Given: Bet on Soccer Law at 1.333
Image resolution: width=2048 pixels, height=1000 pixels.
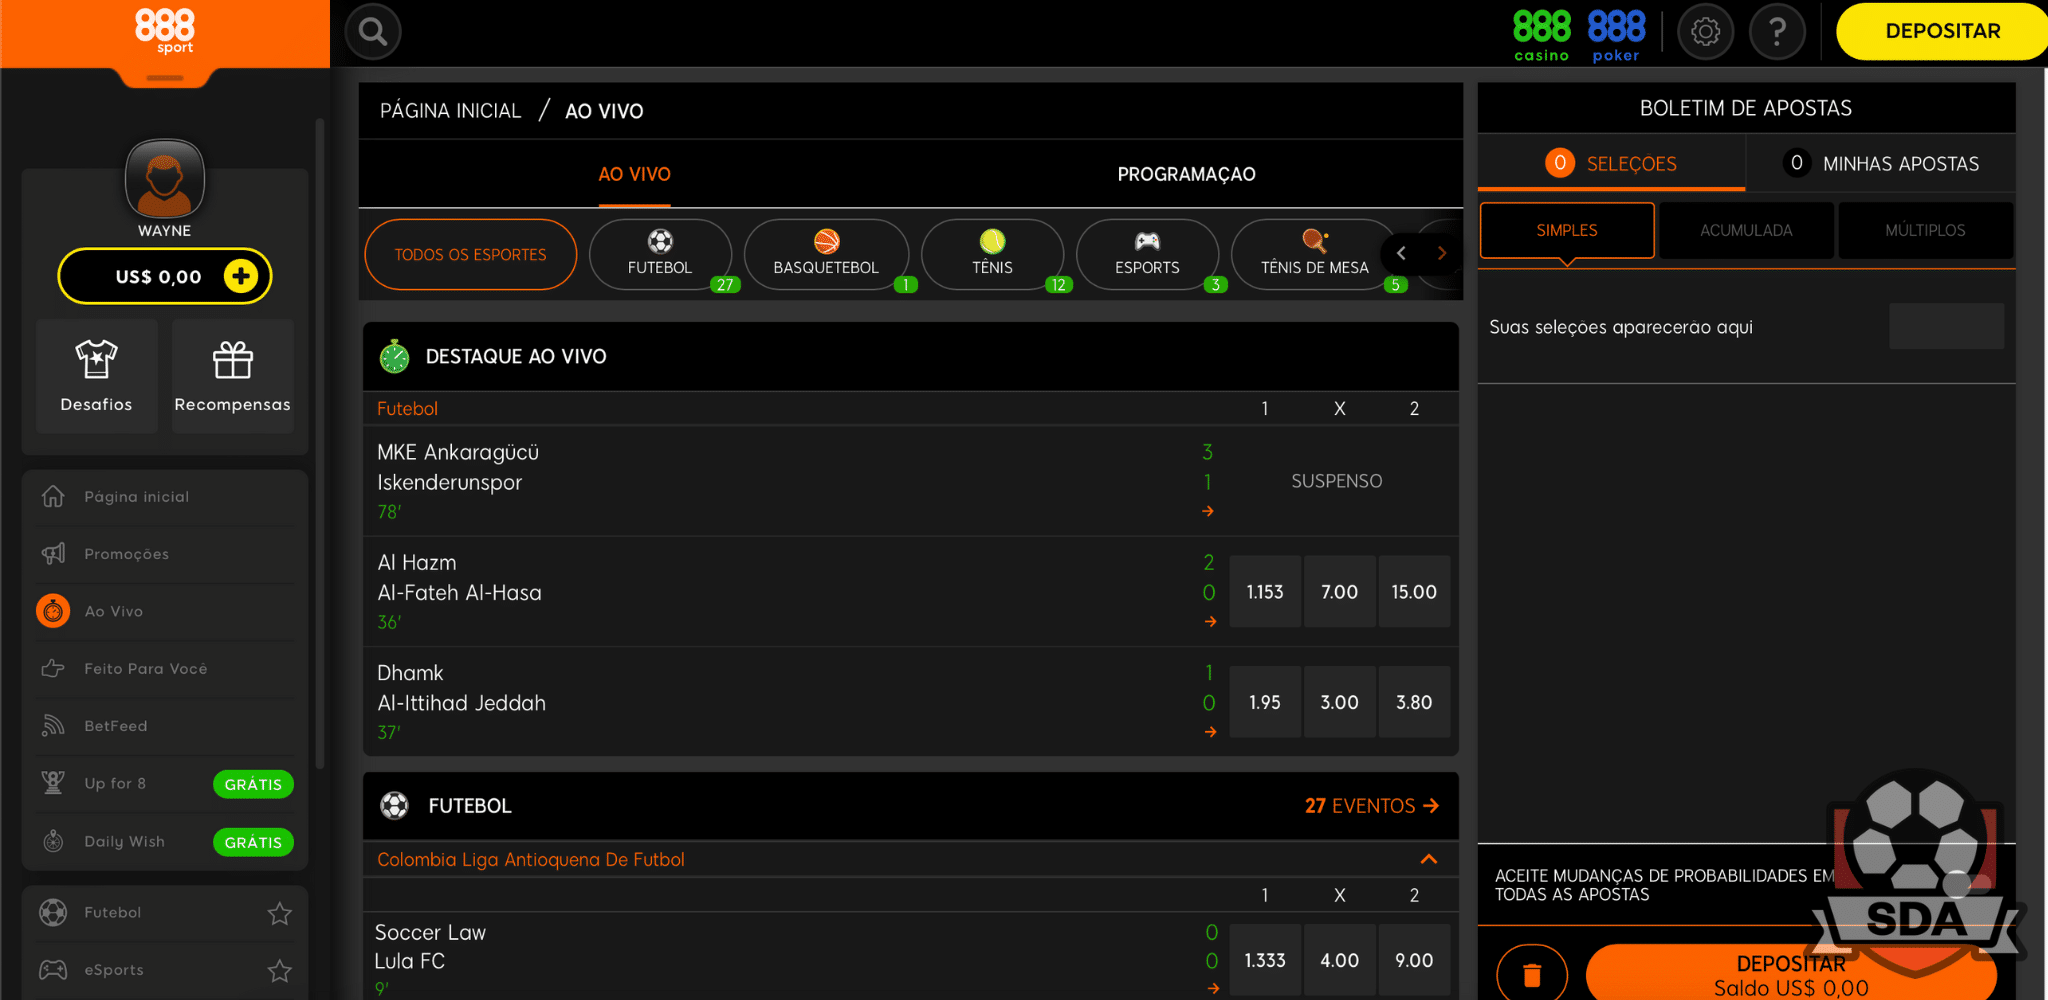Looking at the screenshot, I should click(x=1265, y=960).
